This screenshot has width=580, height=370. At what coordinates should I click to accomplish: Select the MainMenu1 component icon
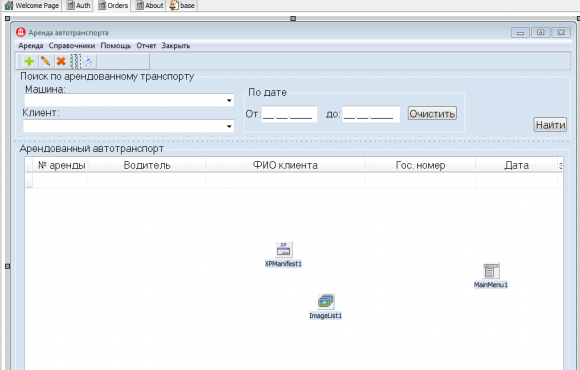click(491, 271)
